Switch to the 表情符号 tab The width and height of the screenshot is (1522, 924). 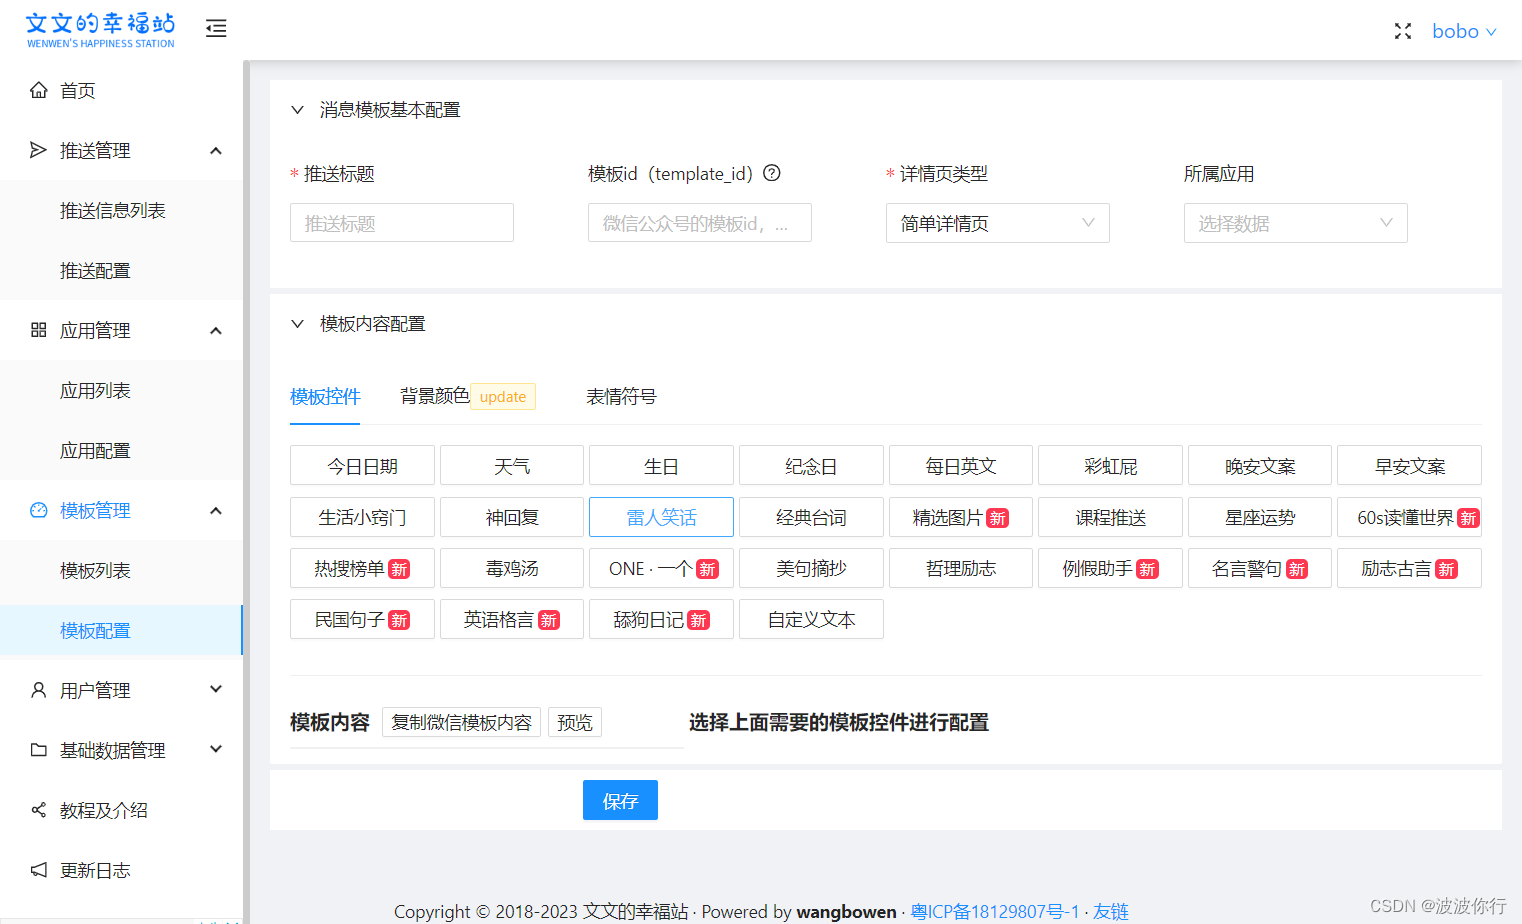[621, 397]
